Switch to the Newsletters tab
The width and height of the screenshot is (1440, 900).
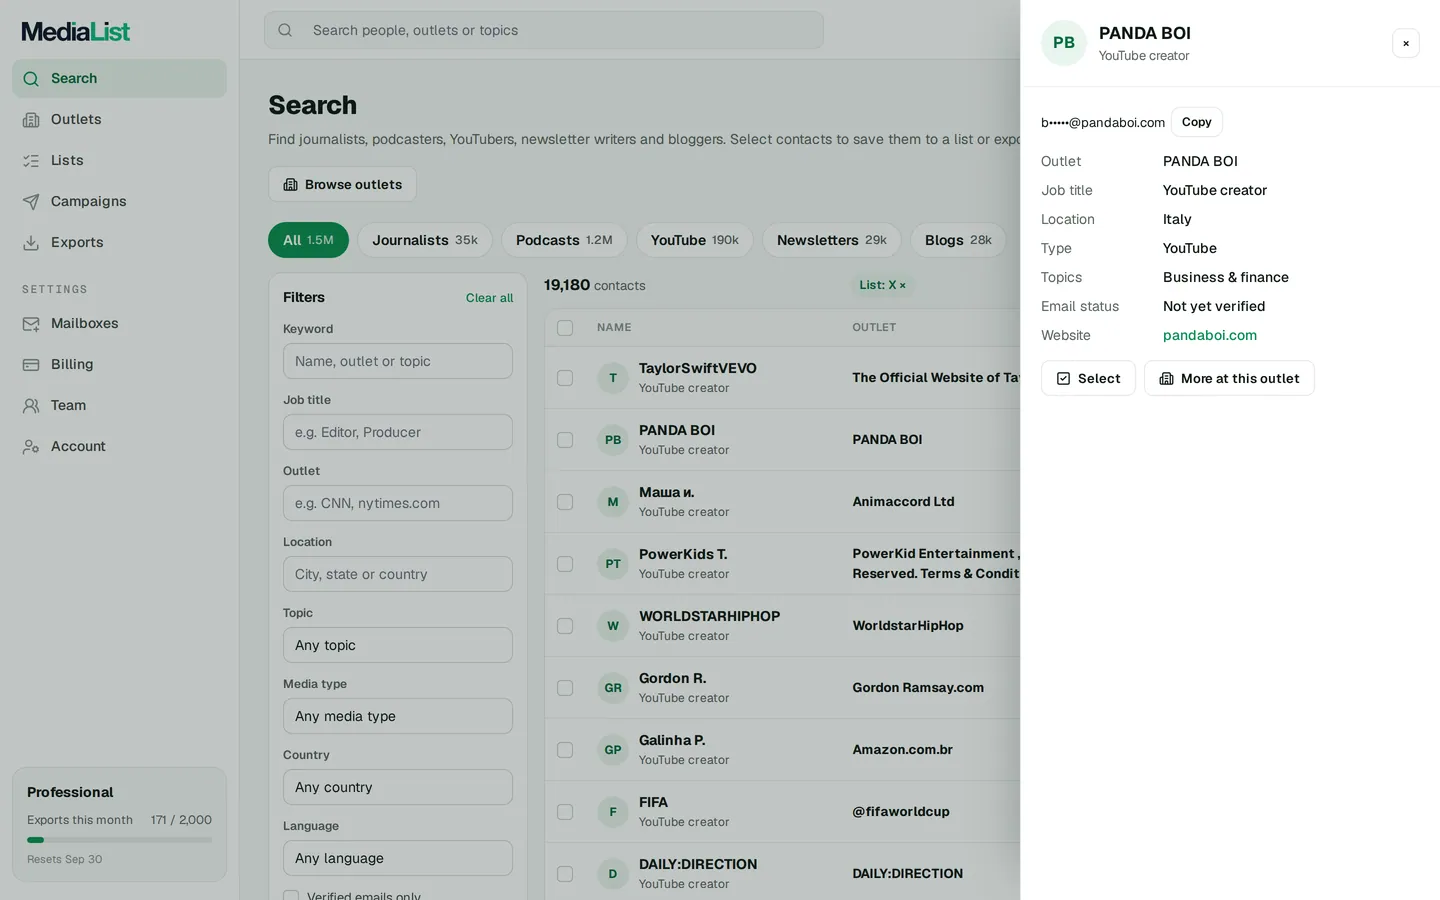[x=832, y=240]
